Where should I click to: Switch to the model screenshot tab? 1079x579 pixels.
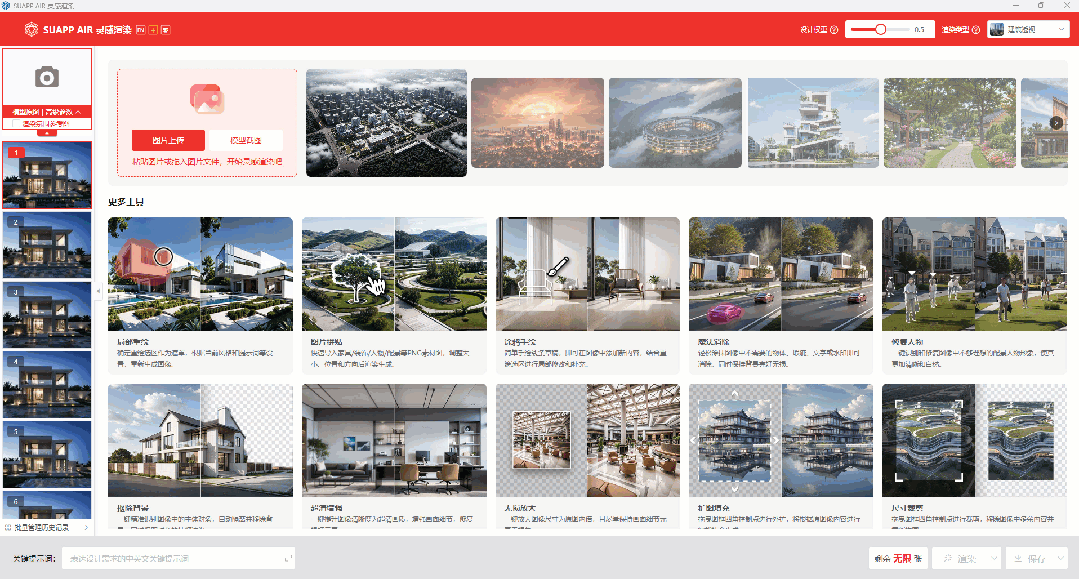click(x=245, y=140)
